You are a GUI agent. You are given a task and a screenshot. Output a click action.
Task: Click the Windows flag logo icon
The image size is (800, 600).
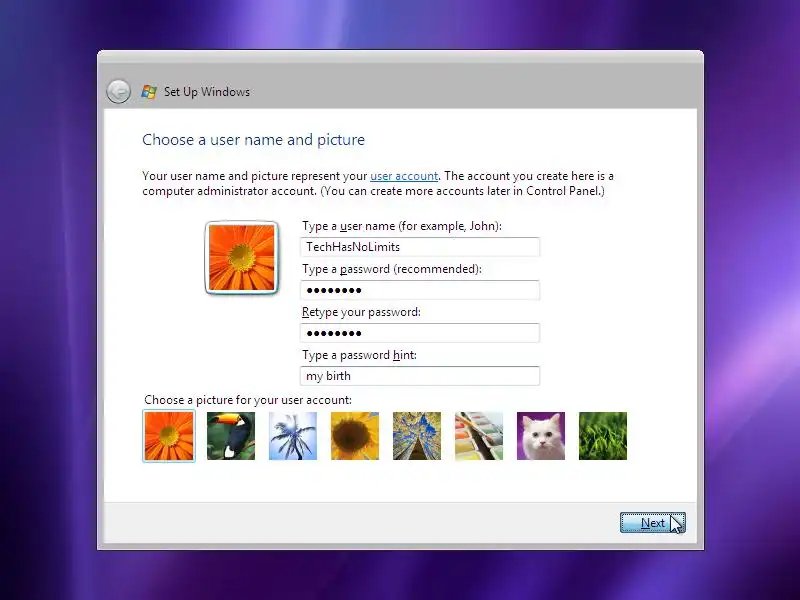[149, 92]
